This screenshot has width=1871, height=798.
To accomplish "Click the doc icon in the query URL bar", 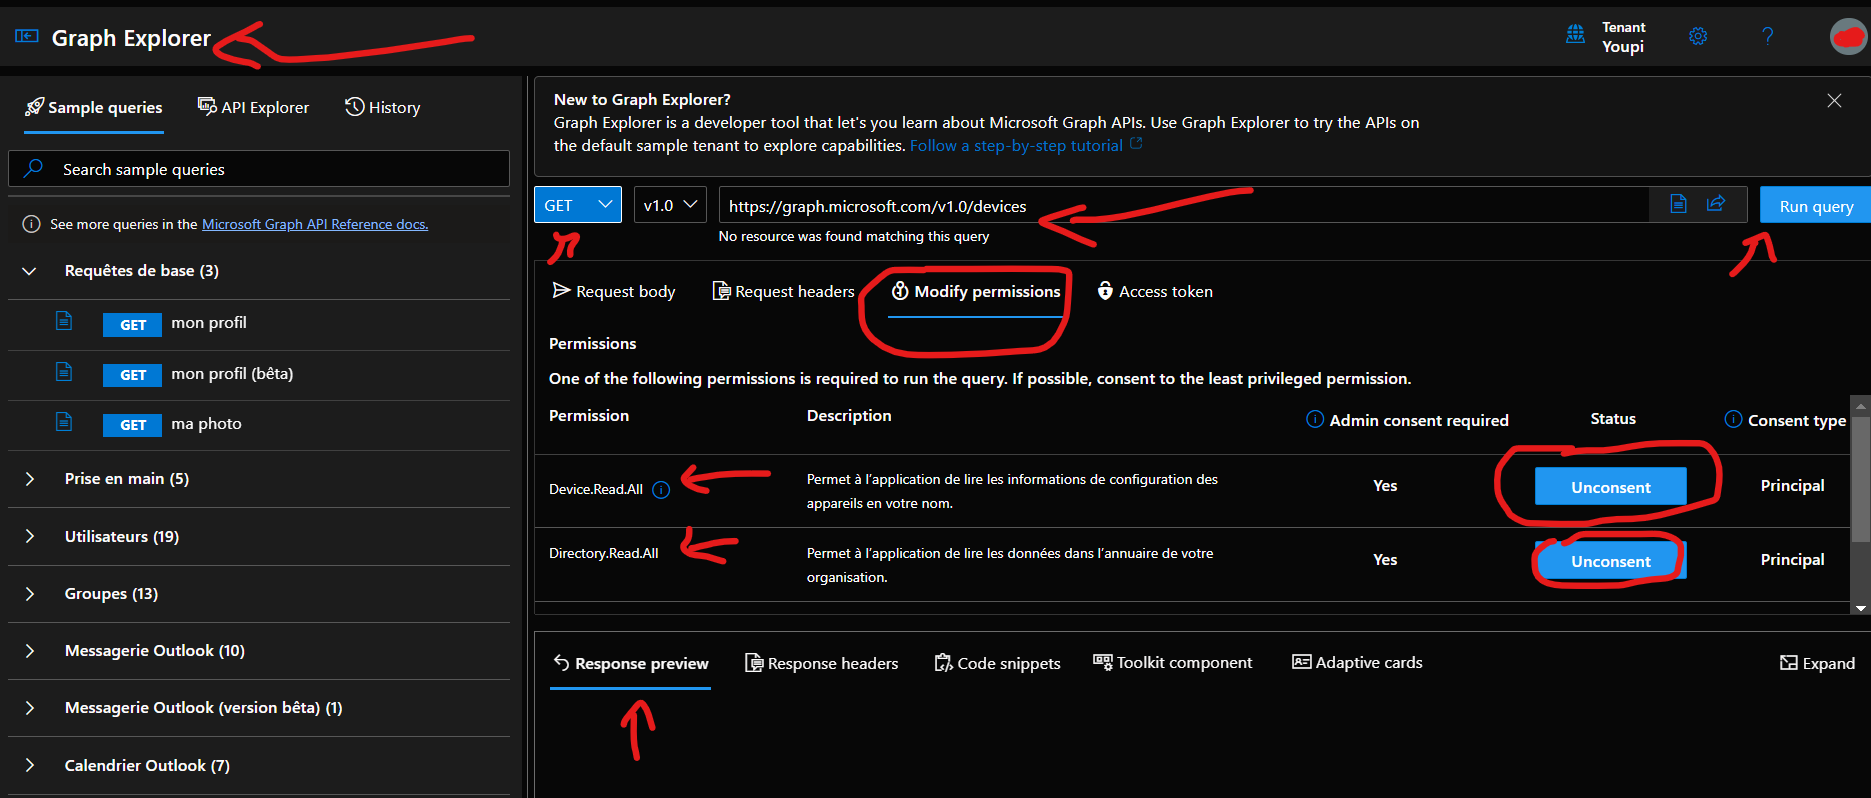I will [x=1678, y=204].
